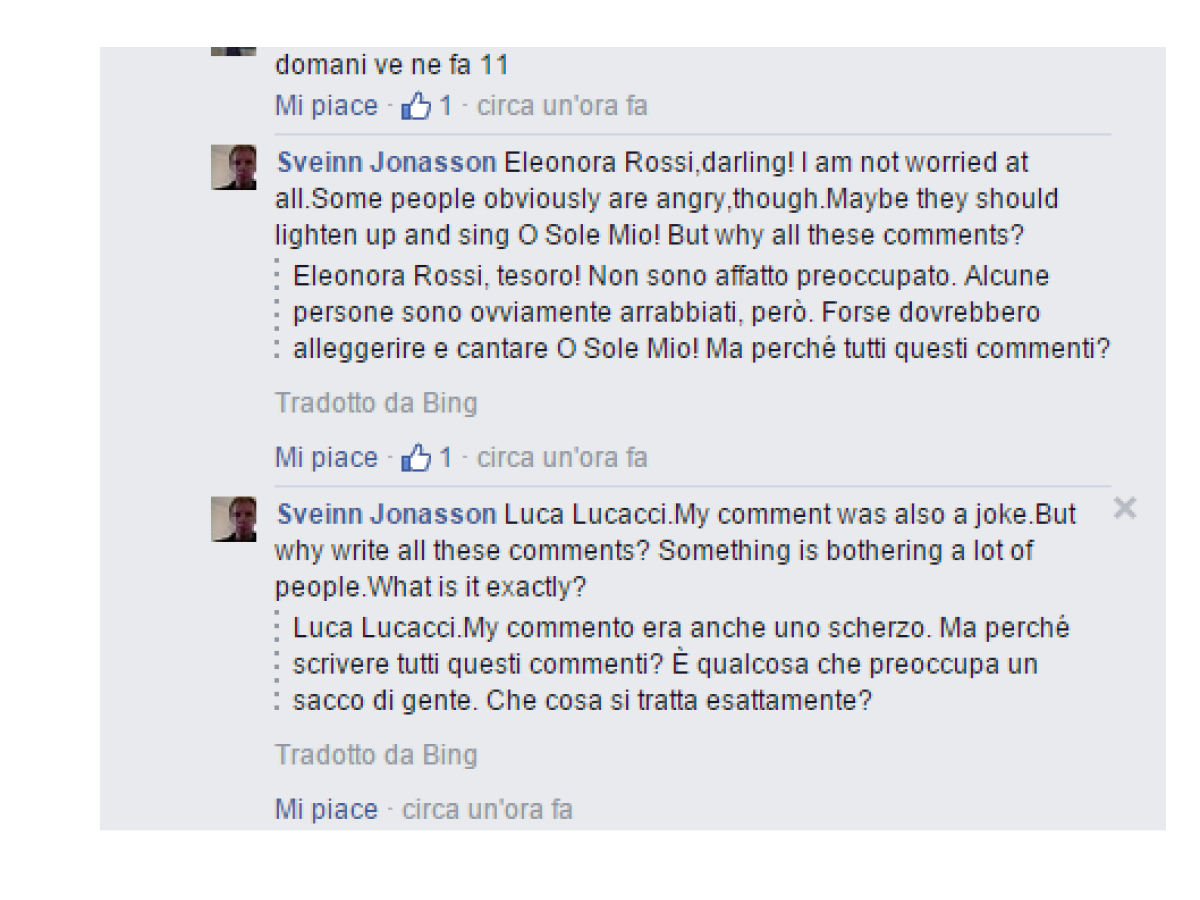1200x900 pixels.
Task: Open the timestamp under 'domani ve ne fa 11'
Action: pyautogui.click(x=562, y=106)
